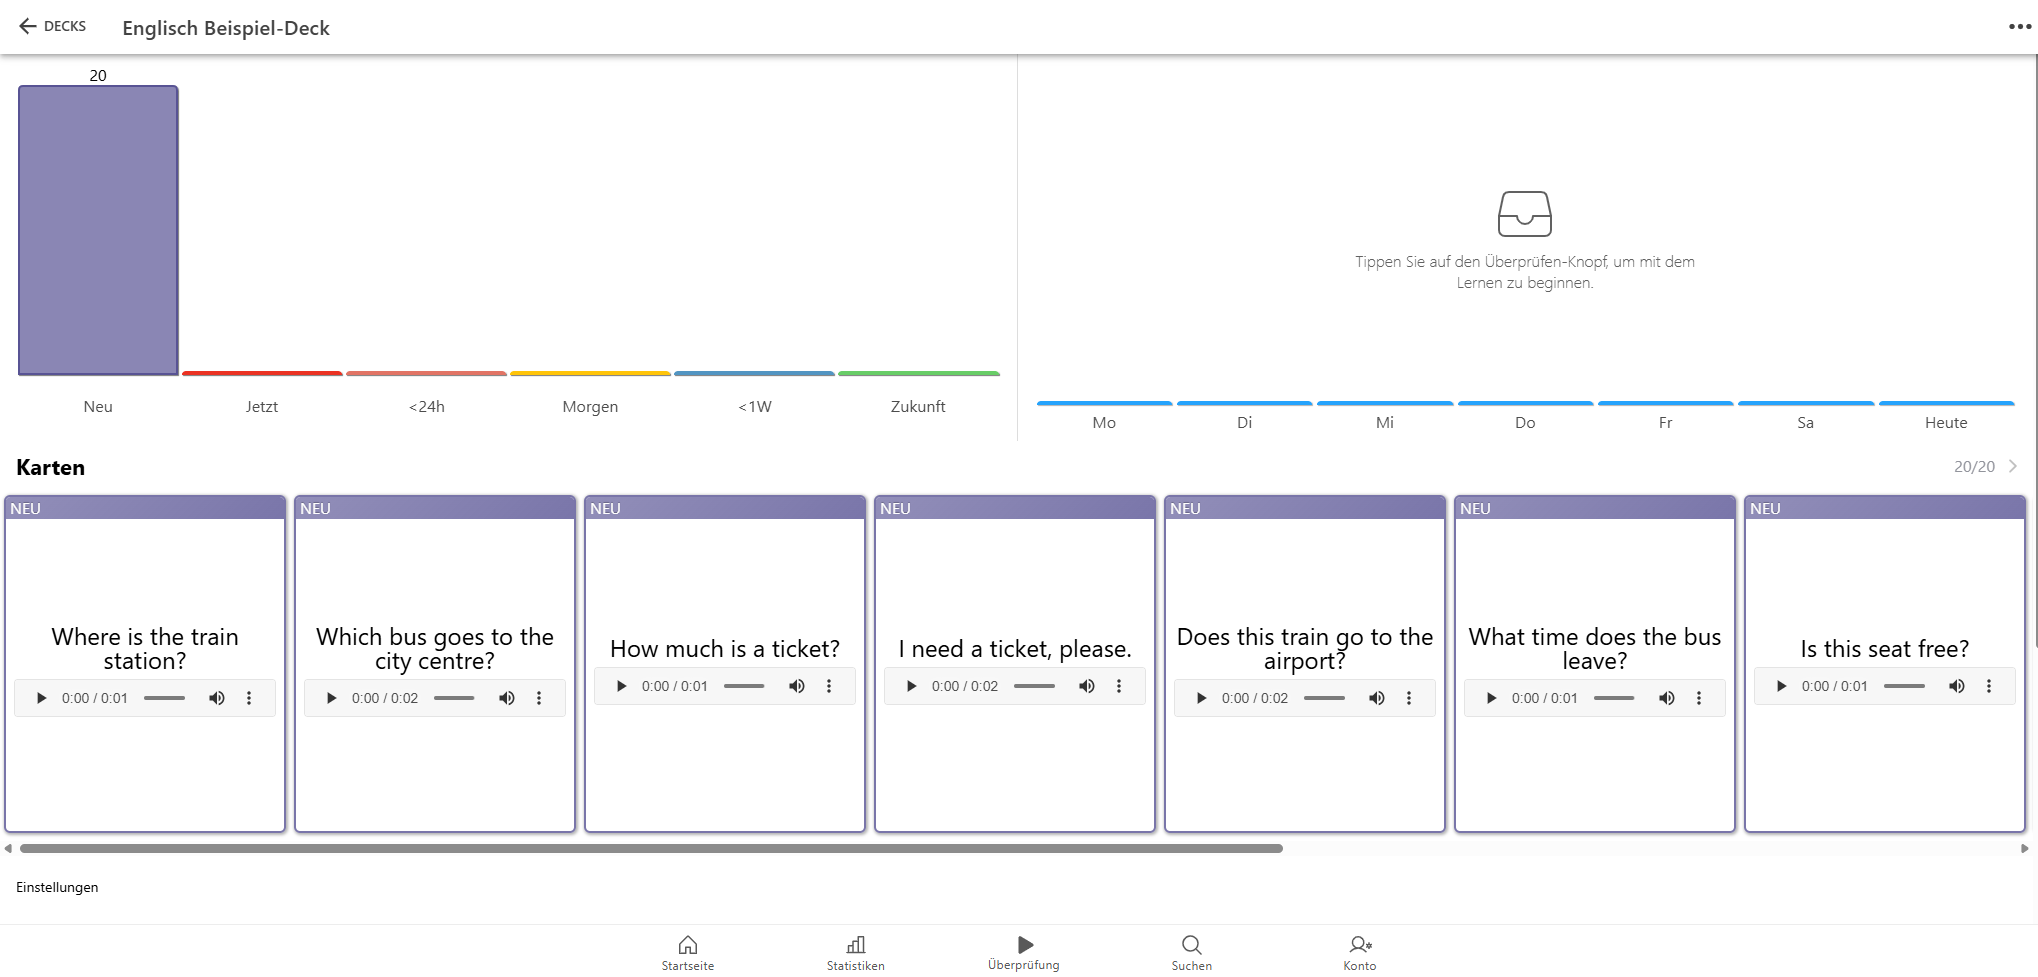Image resolution: width=2038 pixels, height=977 pixels.
Task: Click the audio progress bar on the bus leave card
Action: click(x=1614, y=698)
